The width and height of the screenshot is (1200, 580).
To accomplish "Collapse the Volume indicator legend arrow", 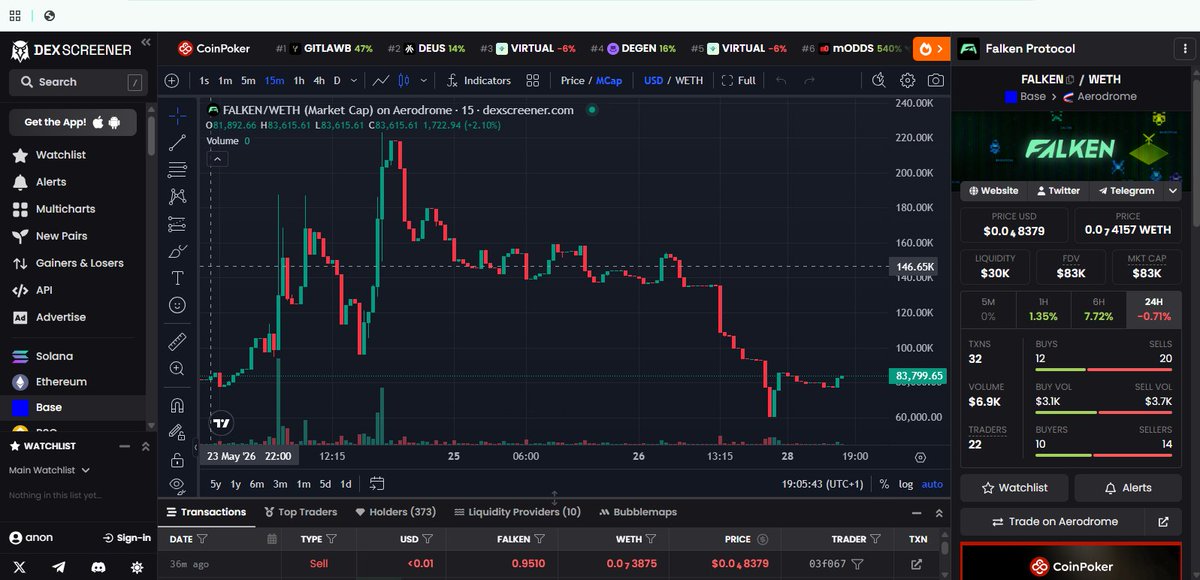I will click(x=218, y=159).
